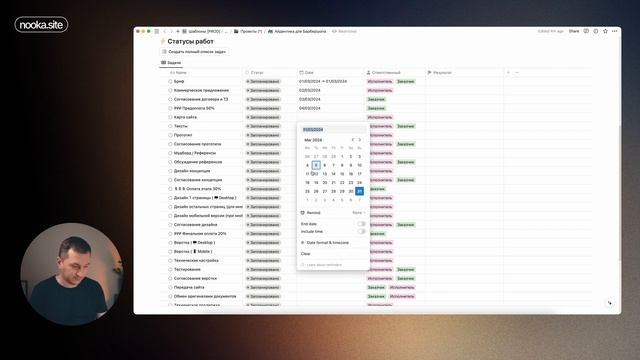640x360 pixels.
Task: Open the comments icon in top bar
Action: [x=586, y=31]
